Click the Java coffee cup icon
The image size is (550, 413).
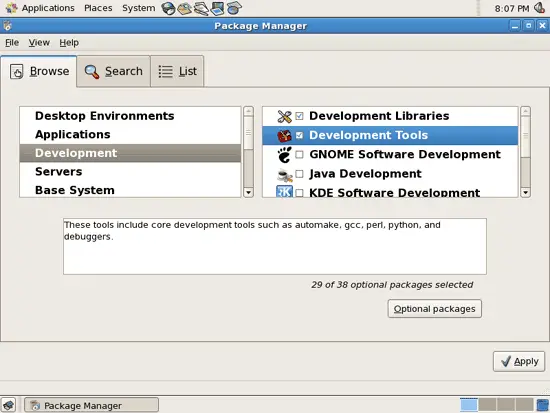tap(284, 174)
